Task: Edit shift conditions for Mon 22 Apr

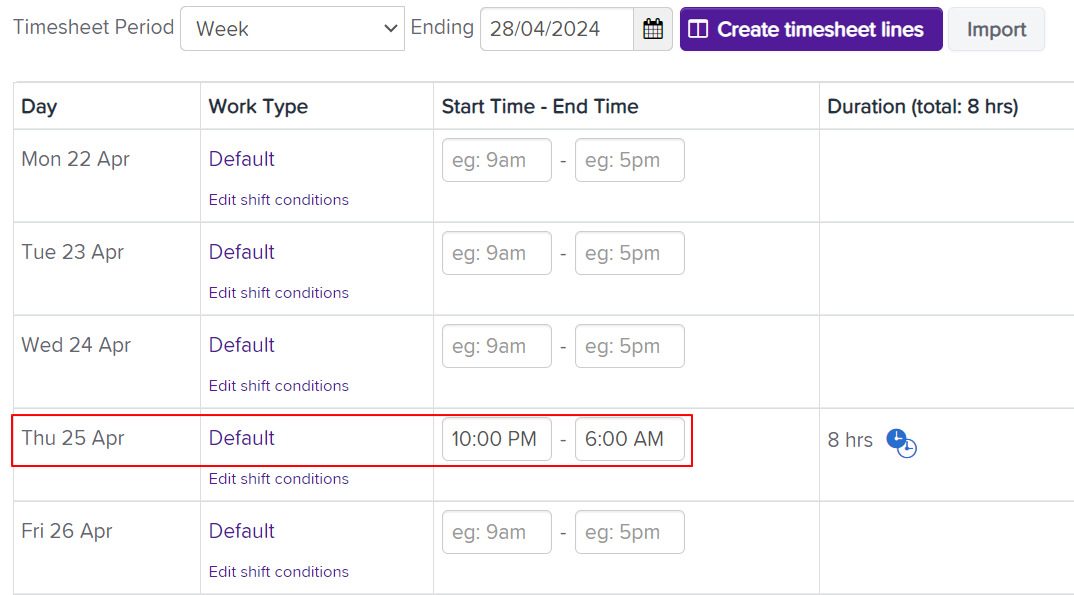Action: click(x=278, y=200)
